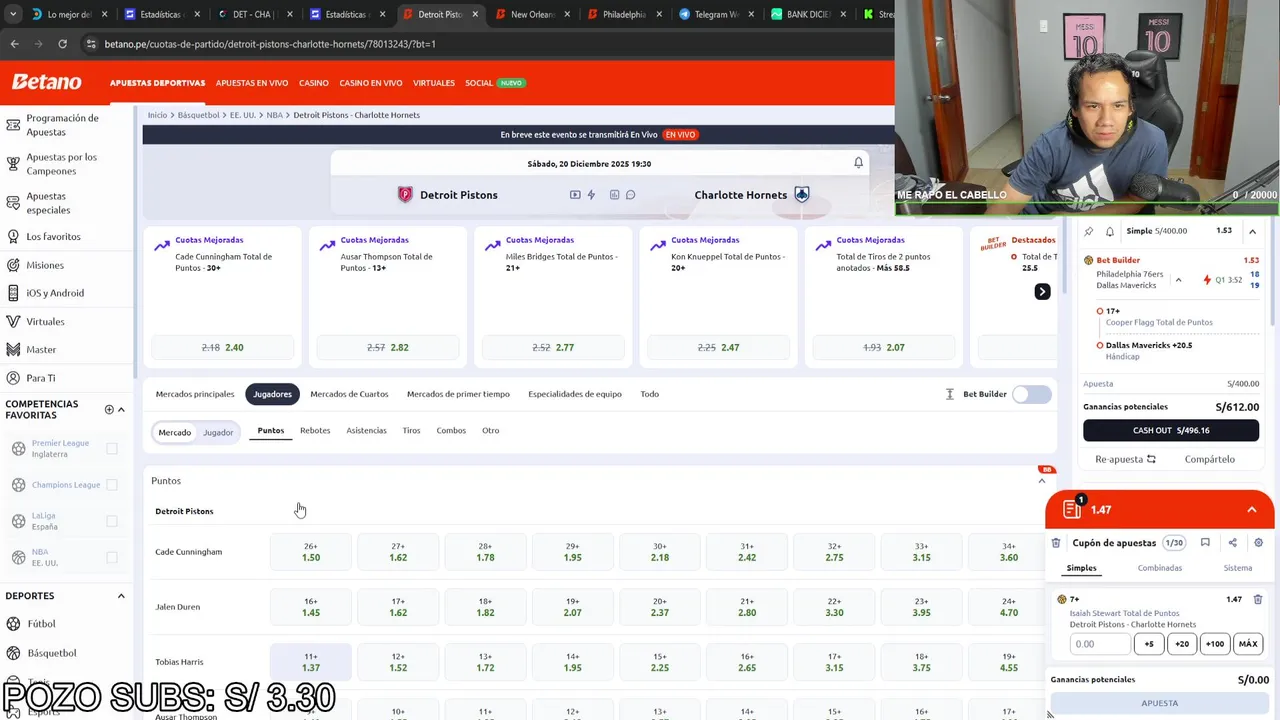Click next arrow on Cuotas Mejoradas carousel
Viewport: 1280px width, 720px height.
1042,292
